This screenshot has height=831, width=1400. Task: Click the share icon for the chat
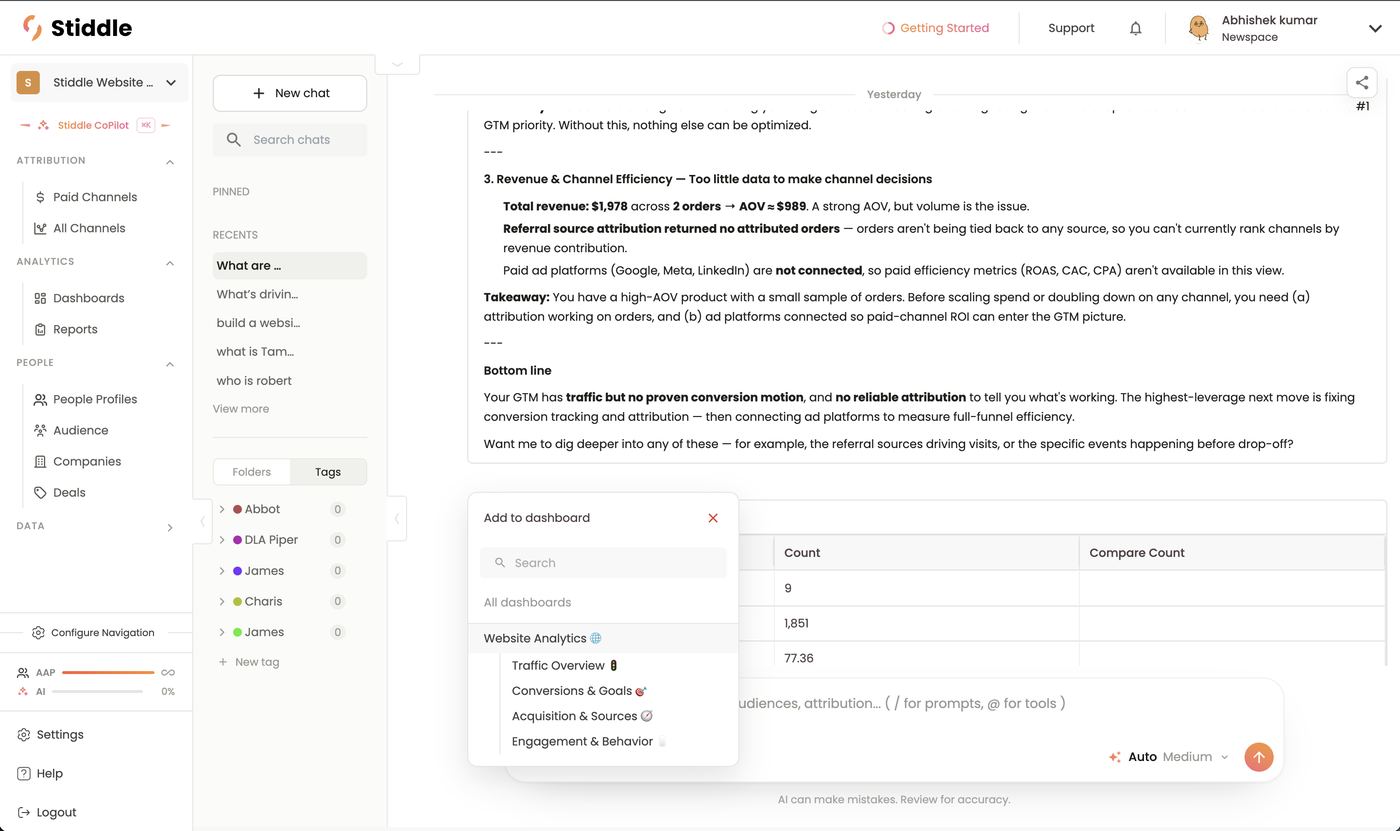(x=1362, y=83)
